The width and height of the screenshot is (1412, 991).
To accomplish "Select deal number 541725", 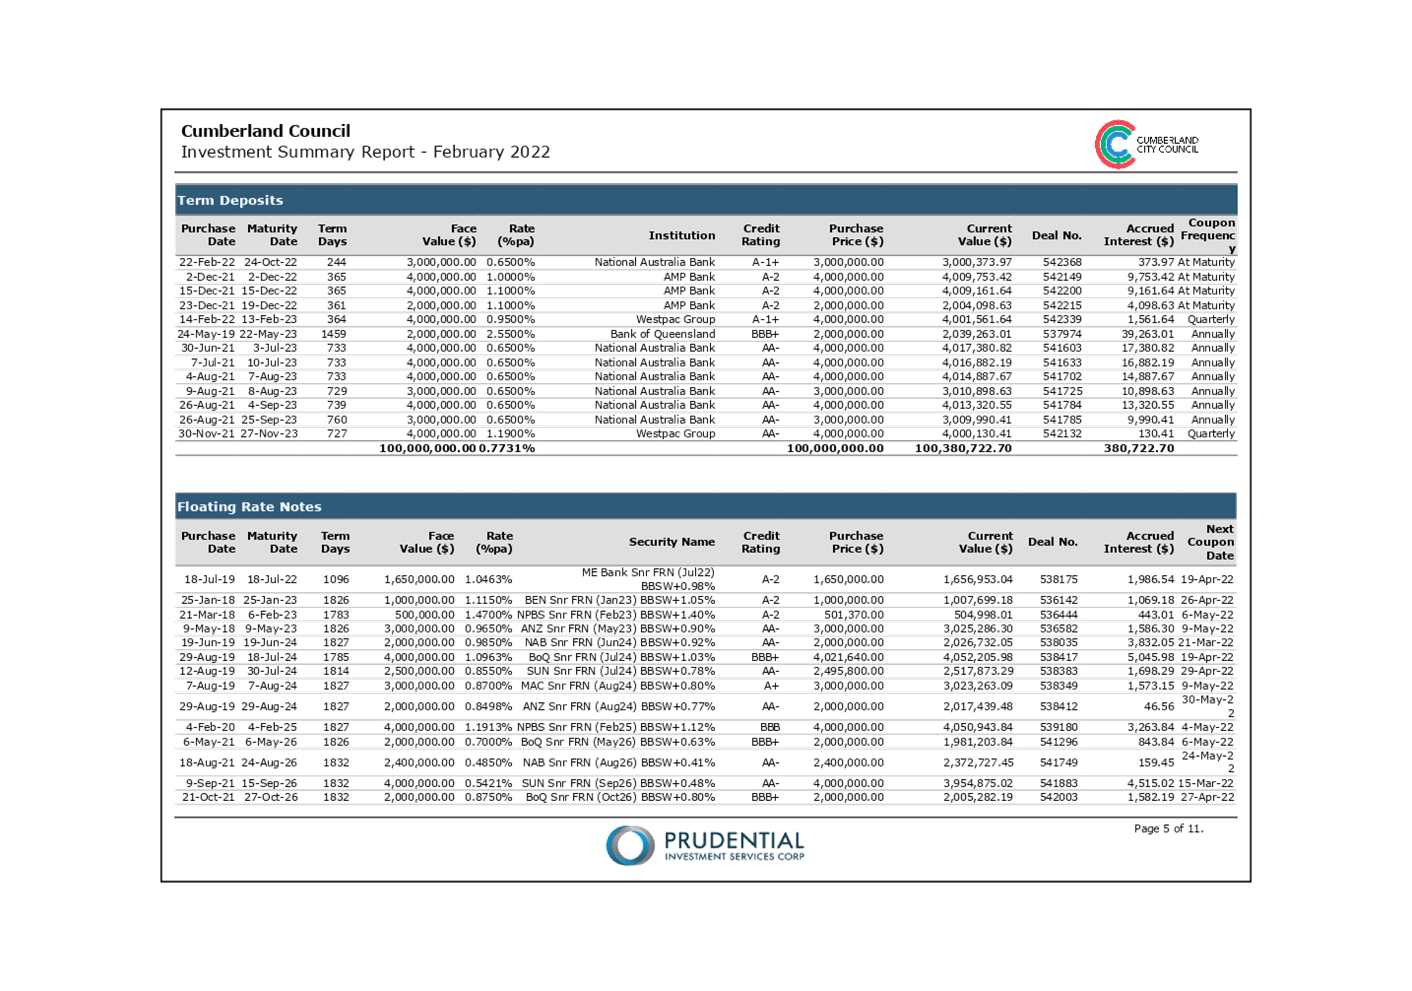I will click(x=1061, y=391).
